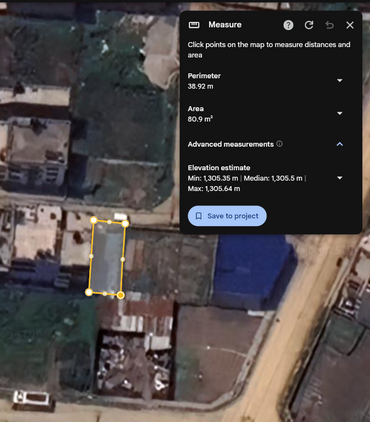Image resolution: width=370 pixels, height=422 pixels.
Task: Click the Save to project button
Action: 227,216
